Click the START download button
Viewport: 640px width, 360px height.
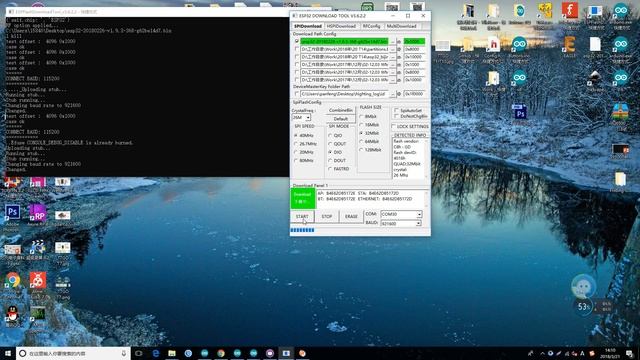pyautogui.click(x=302, y=216)
